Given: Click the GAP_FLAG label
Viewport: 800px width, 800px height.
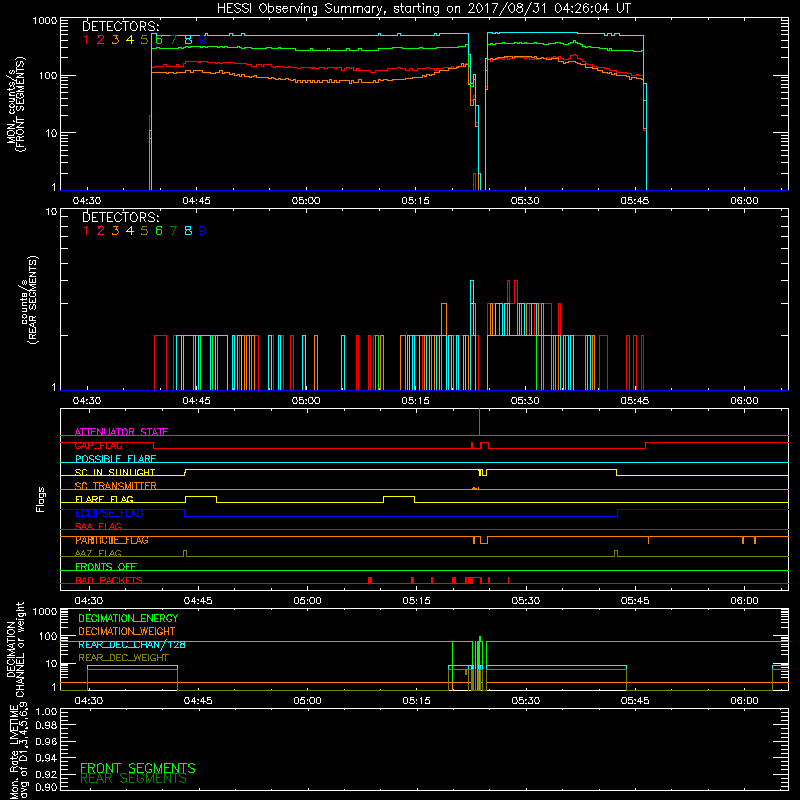Looking at the screenshot, I should [x=98, y=445].
